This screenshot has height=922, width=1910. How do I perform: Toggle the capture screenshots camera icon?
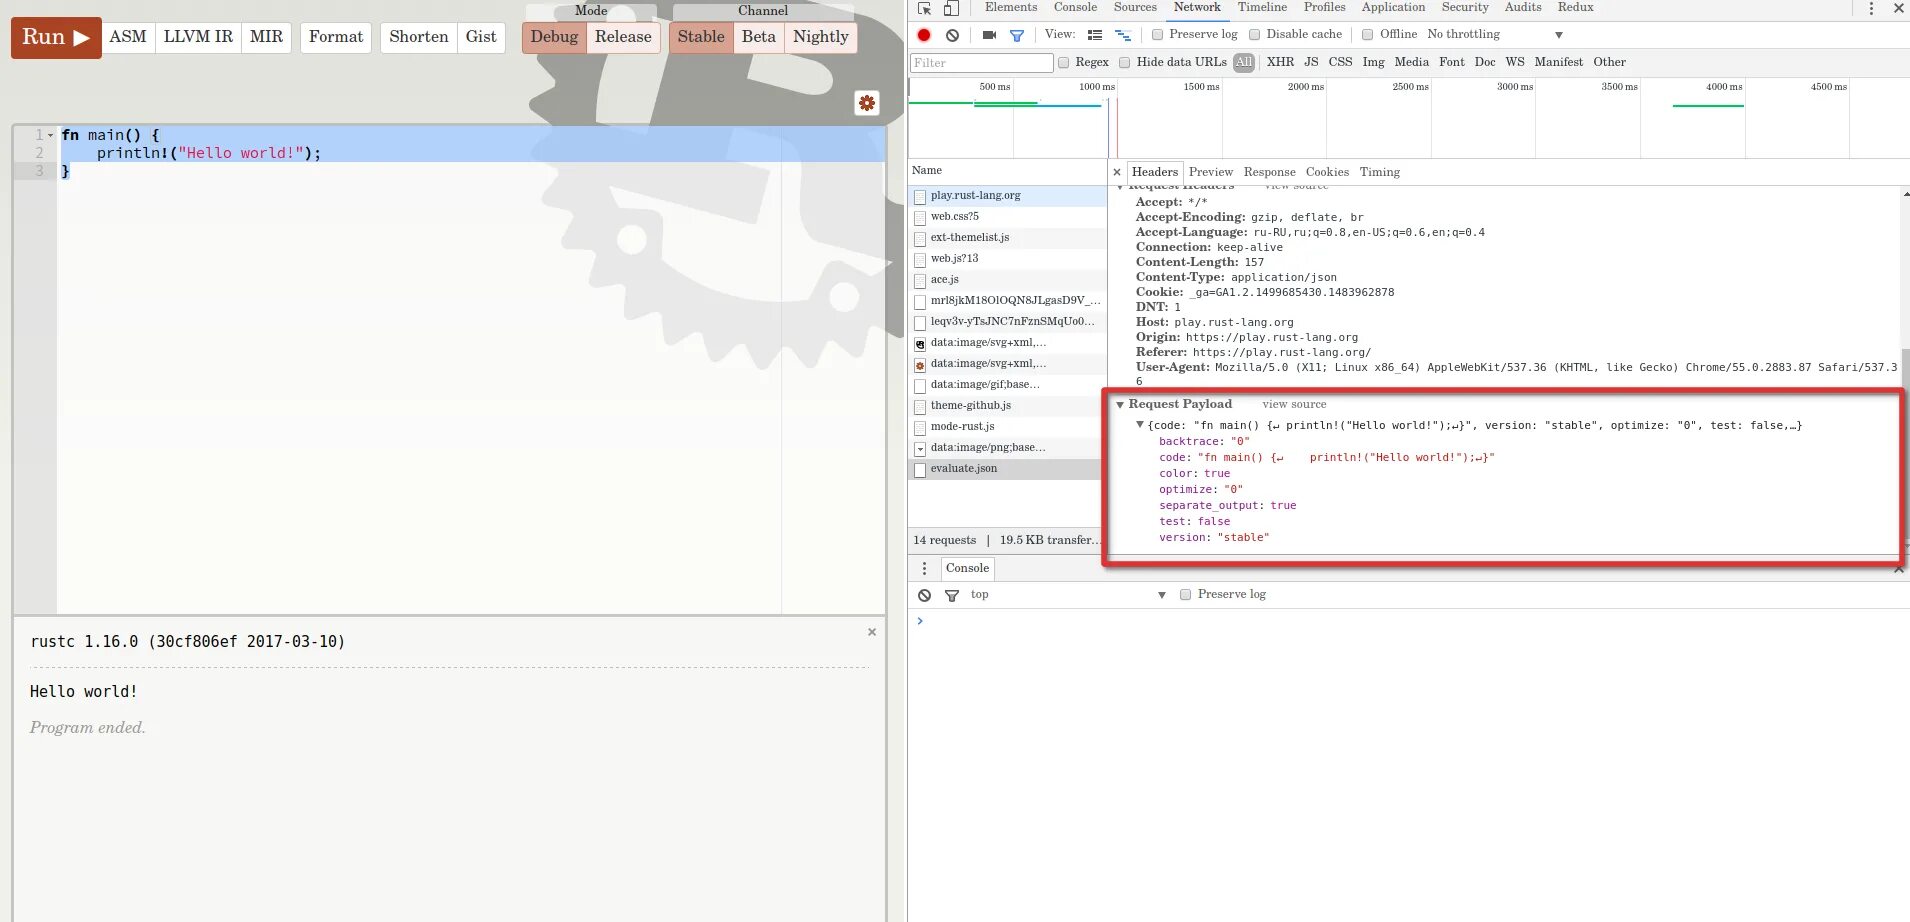(989, 35)
